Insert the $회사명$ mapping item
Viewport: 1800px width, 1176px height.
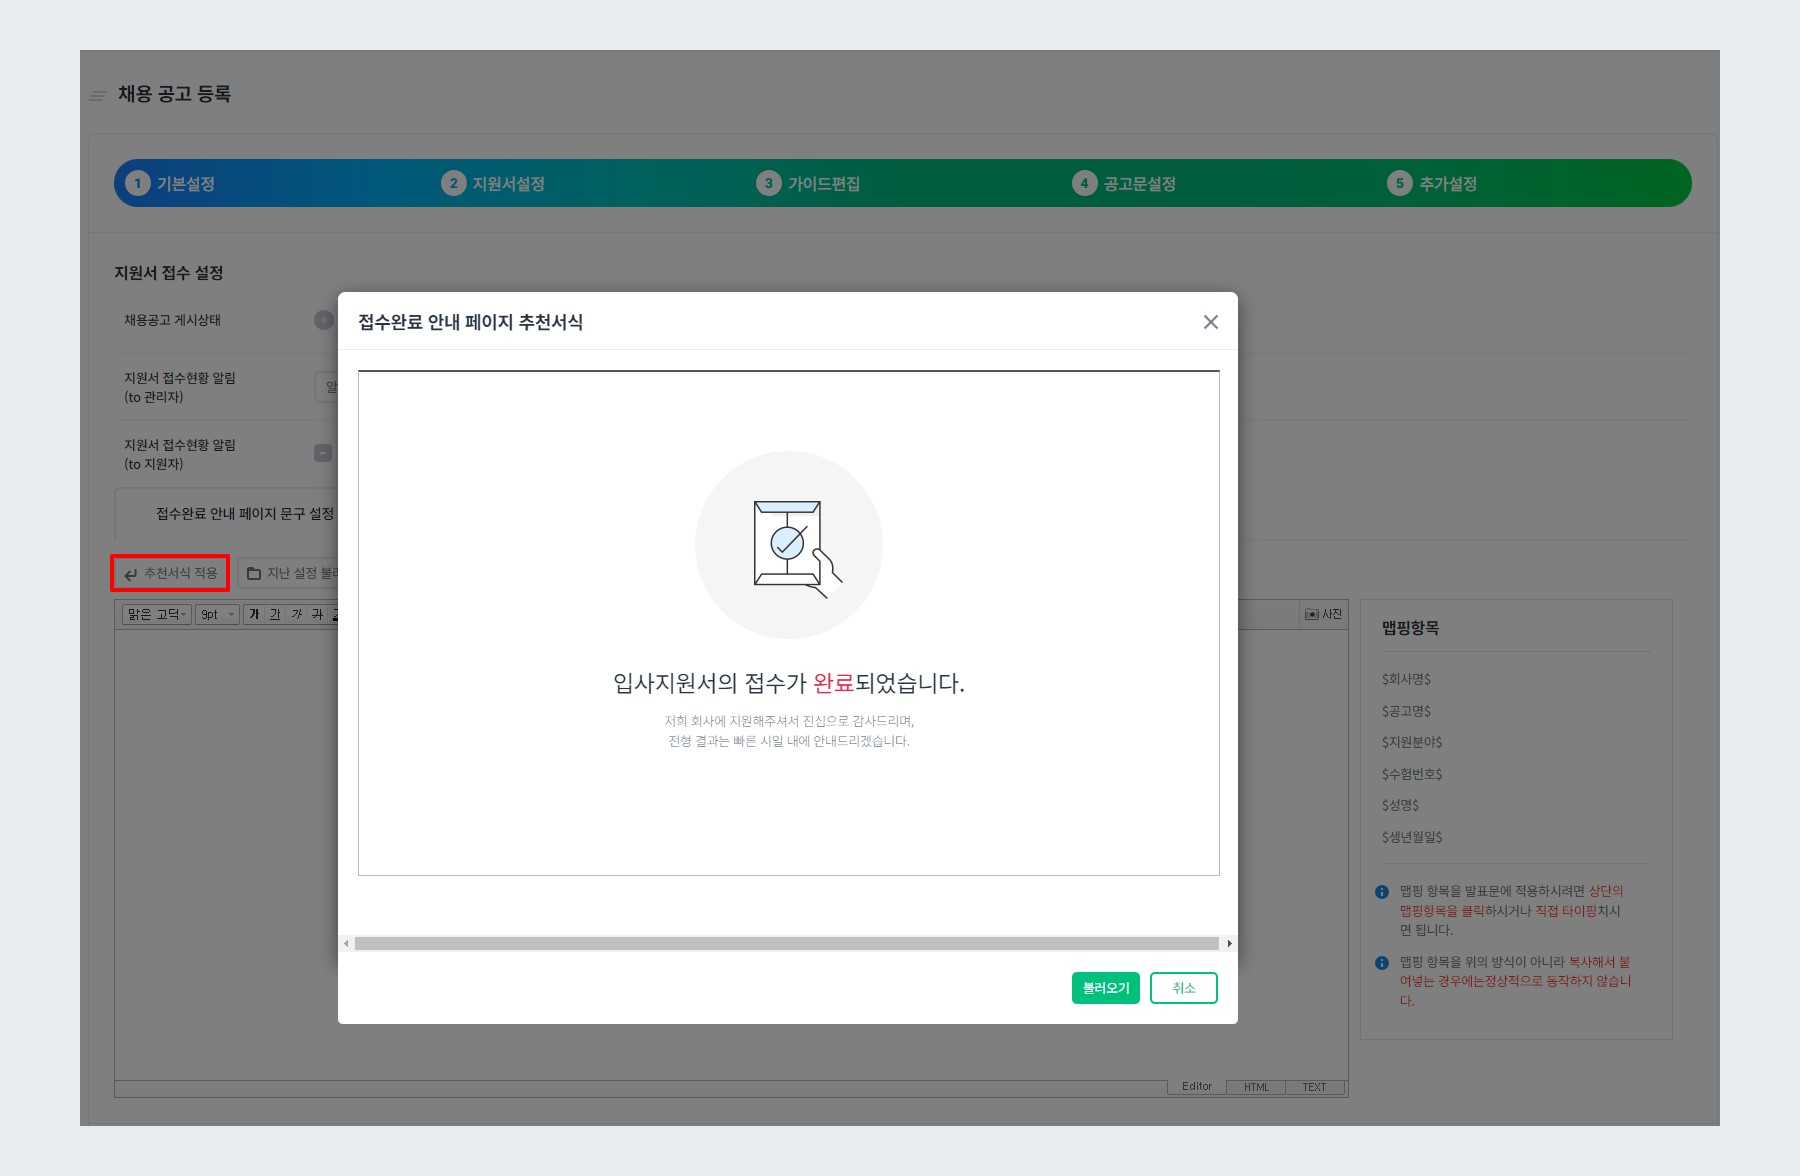click(x=1406, y=679)
